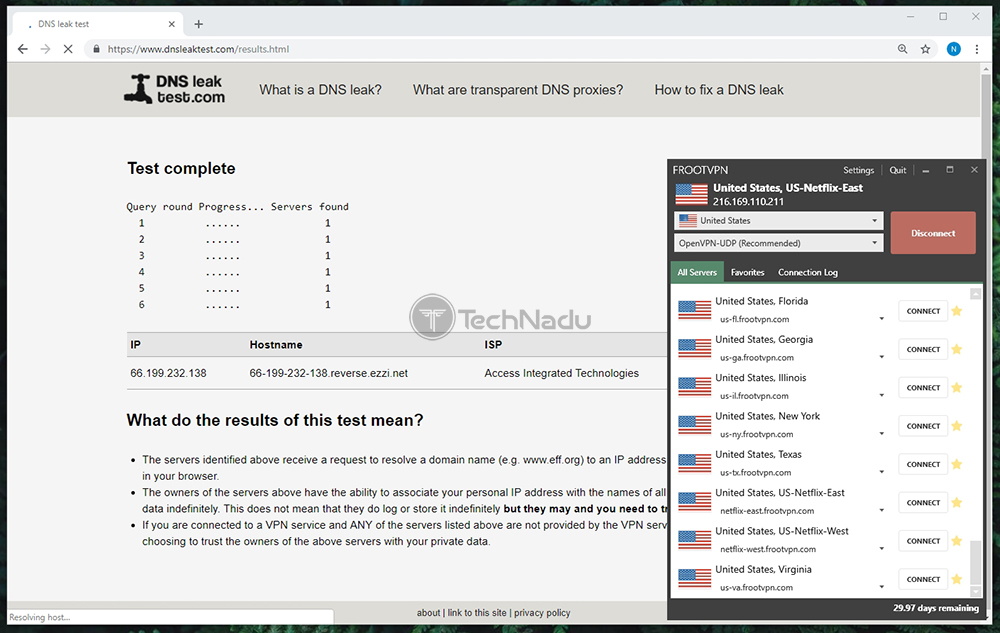The width and height of the screenshot is (1000, 633).
Task: Click the server list scroll-up arrow
Action: point(975,294)
